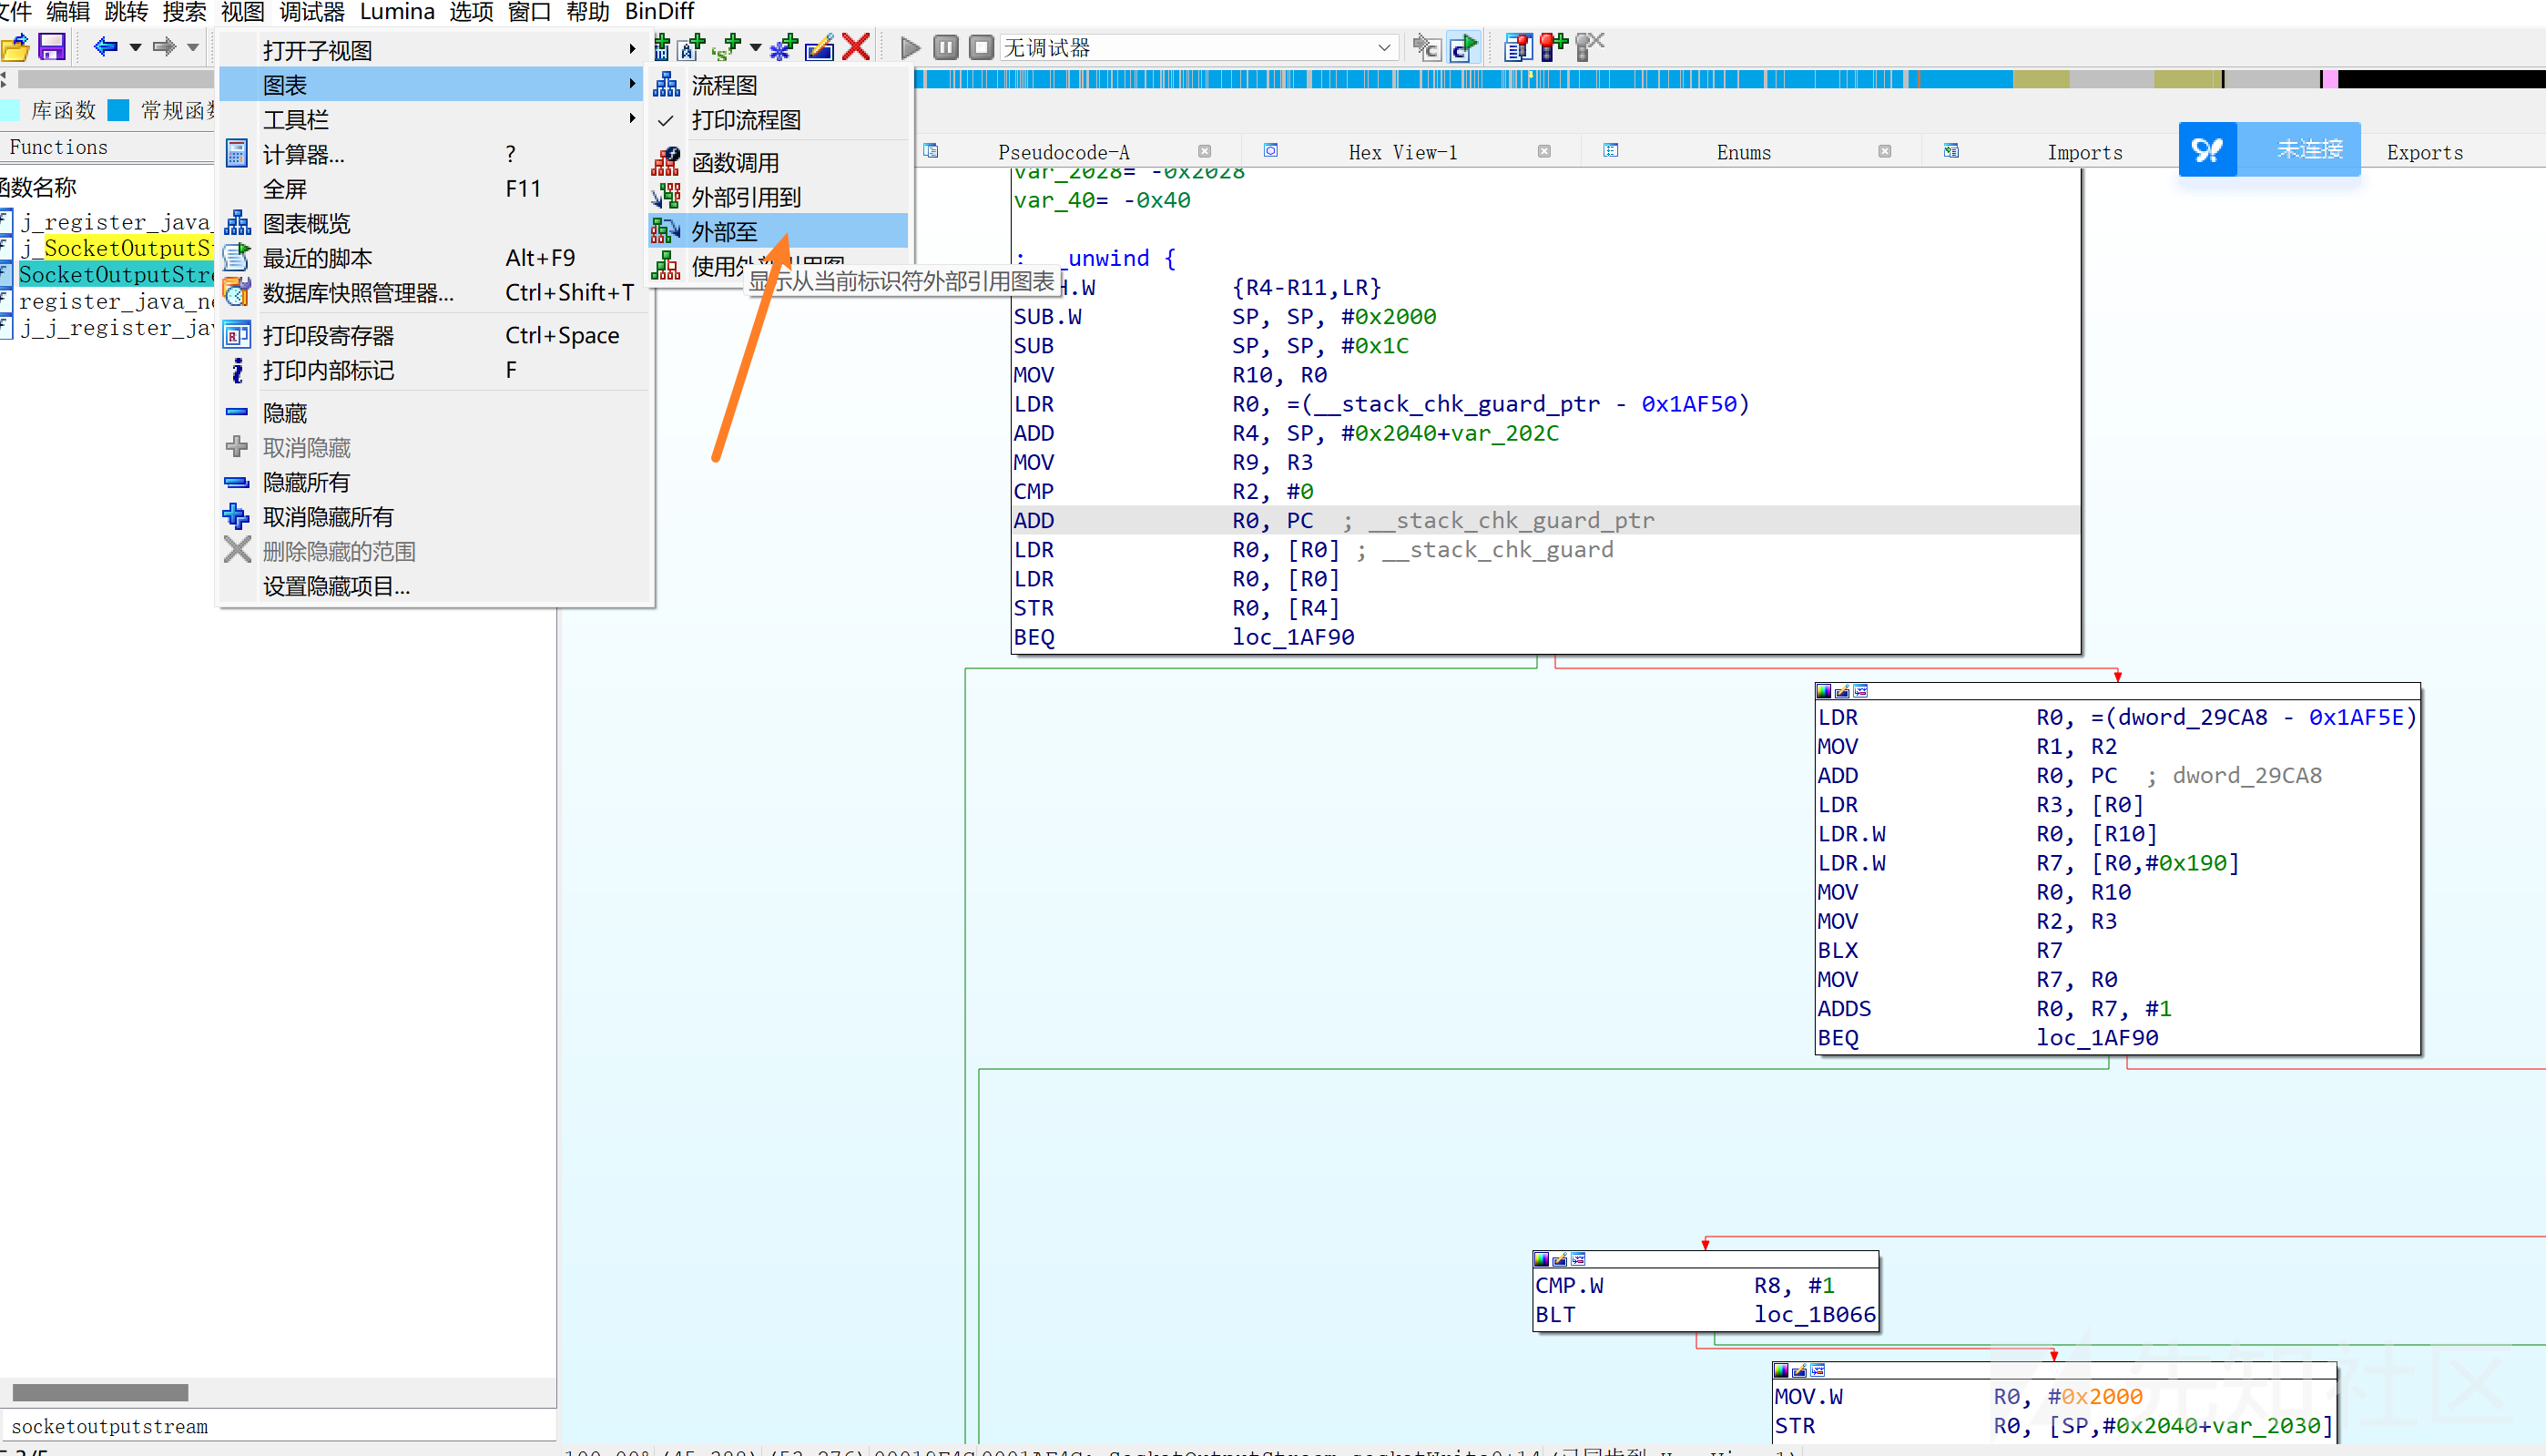Select the highlighted 图表 menu entry
Screen dimensions: 2546x1456
tap(431, 85)
